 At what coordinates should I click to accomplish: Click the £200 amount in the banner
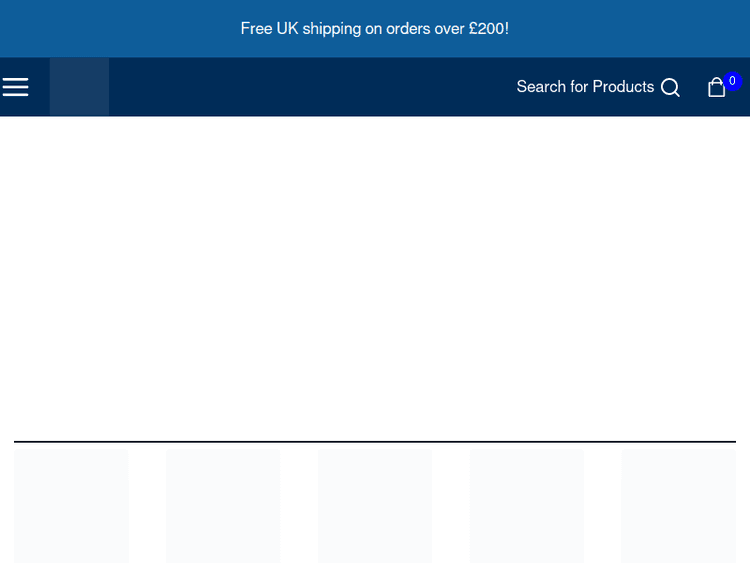488,28
